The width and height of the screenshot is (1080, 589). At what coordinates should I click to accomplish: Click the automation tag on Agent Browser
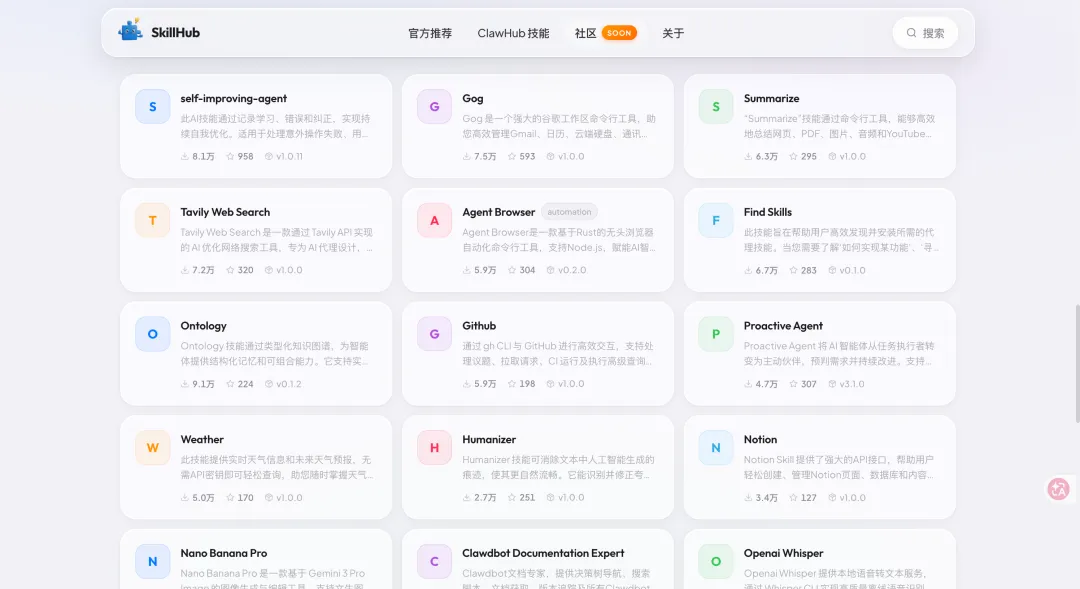569,212
